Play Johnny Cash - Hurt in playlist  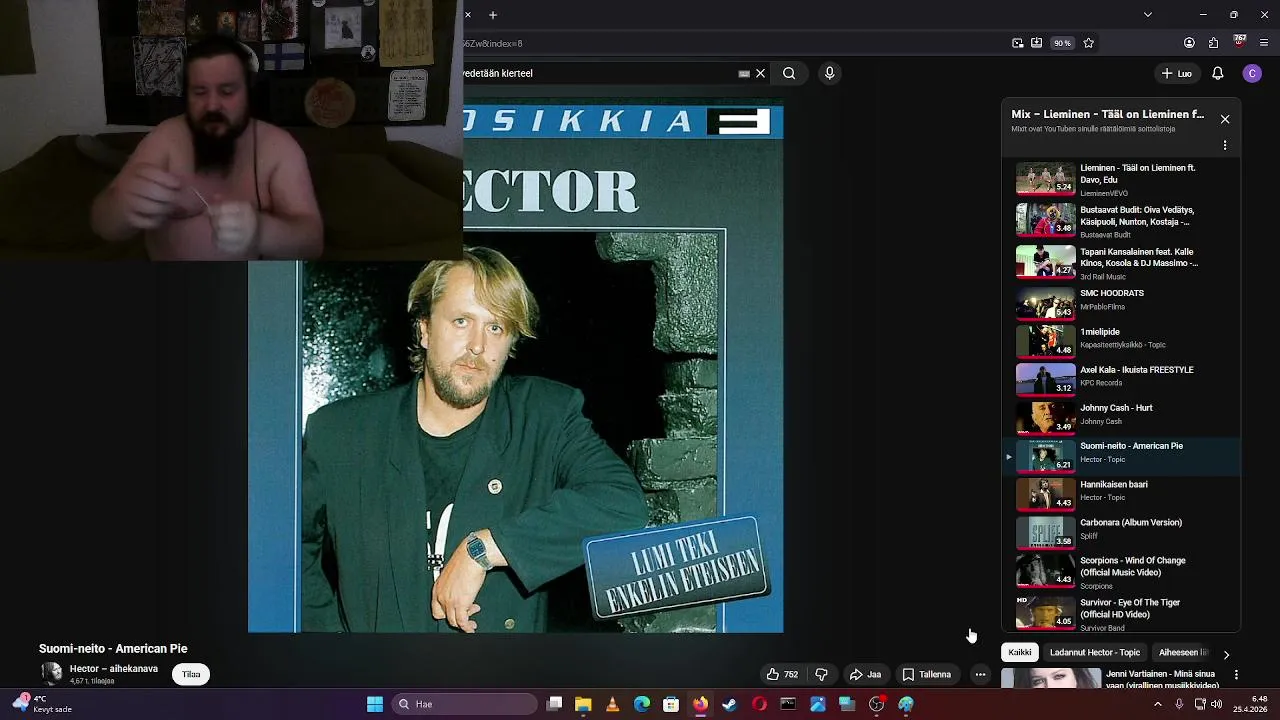1121,416
